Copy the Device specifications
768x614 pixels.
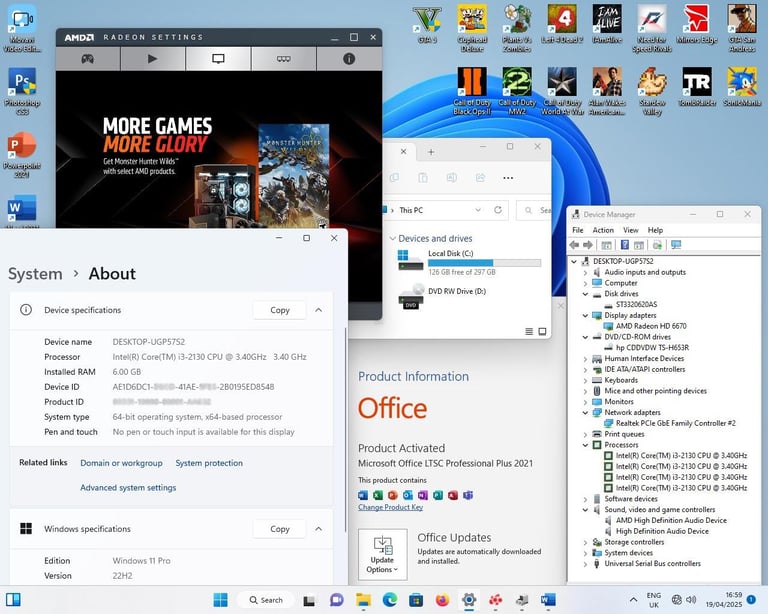[x=280, y=310]
